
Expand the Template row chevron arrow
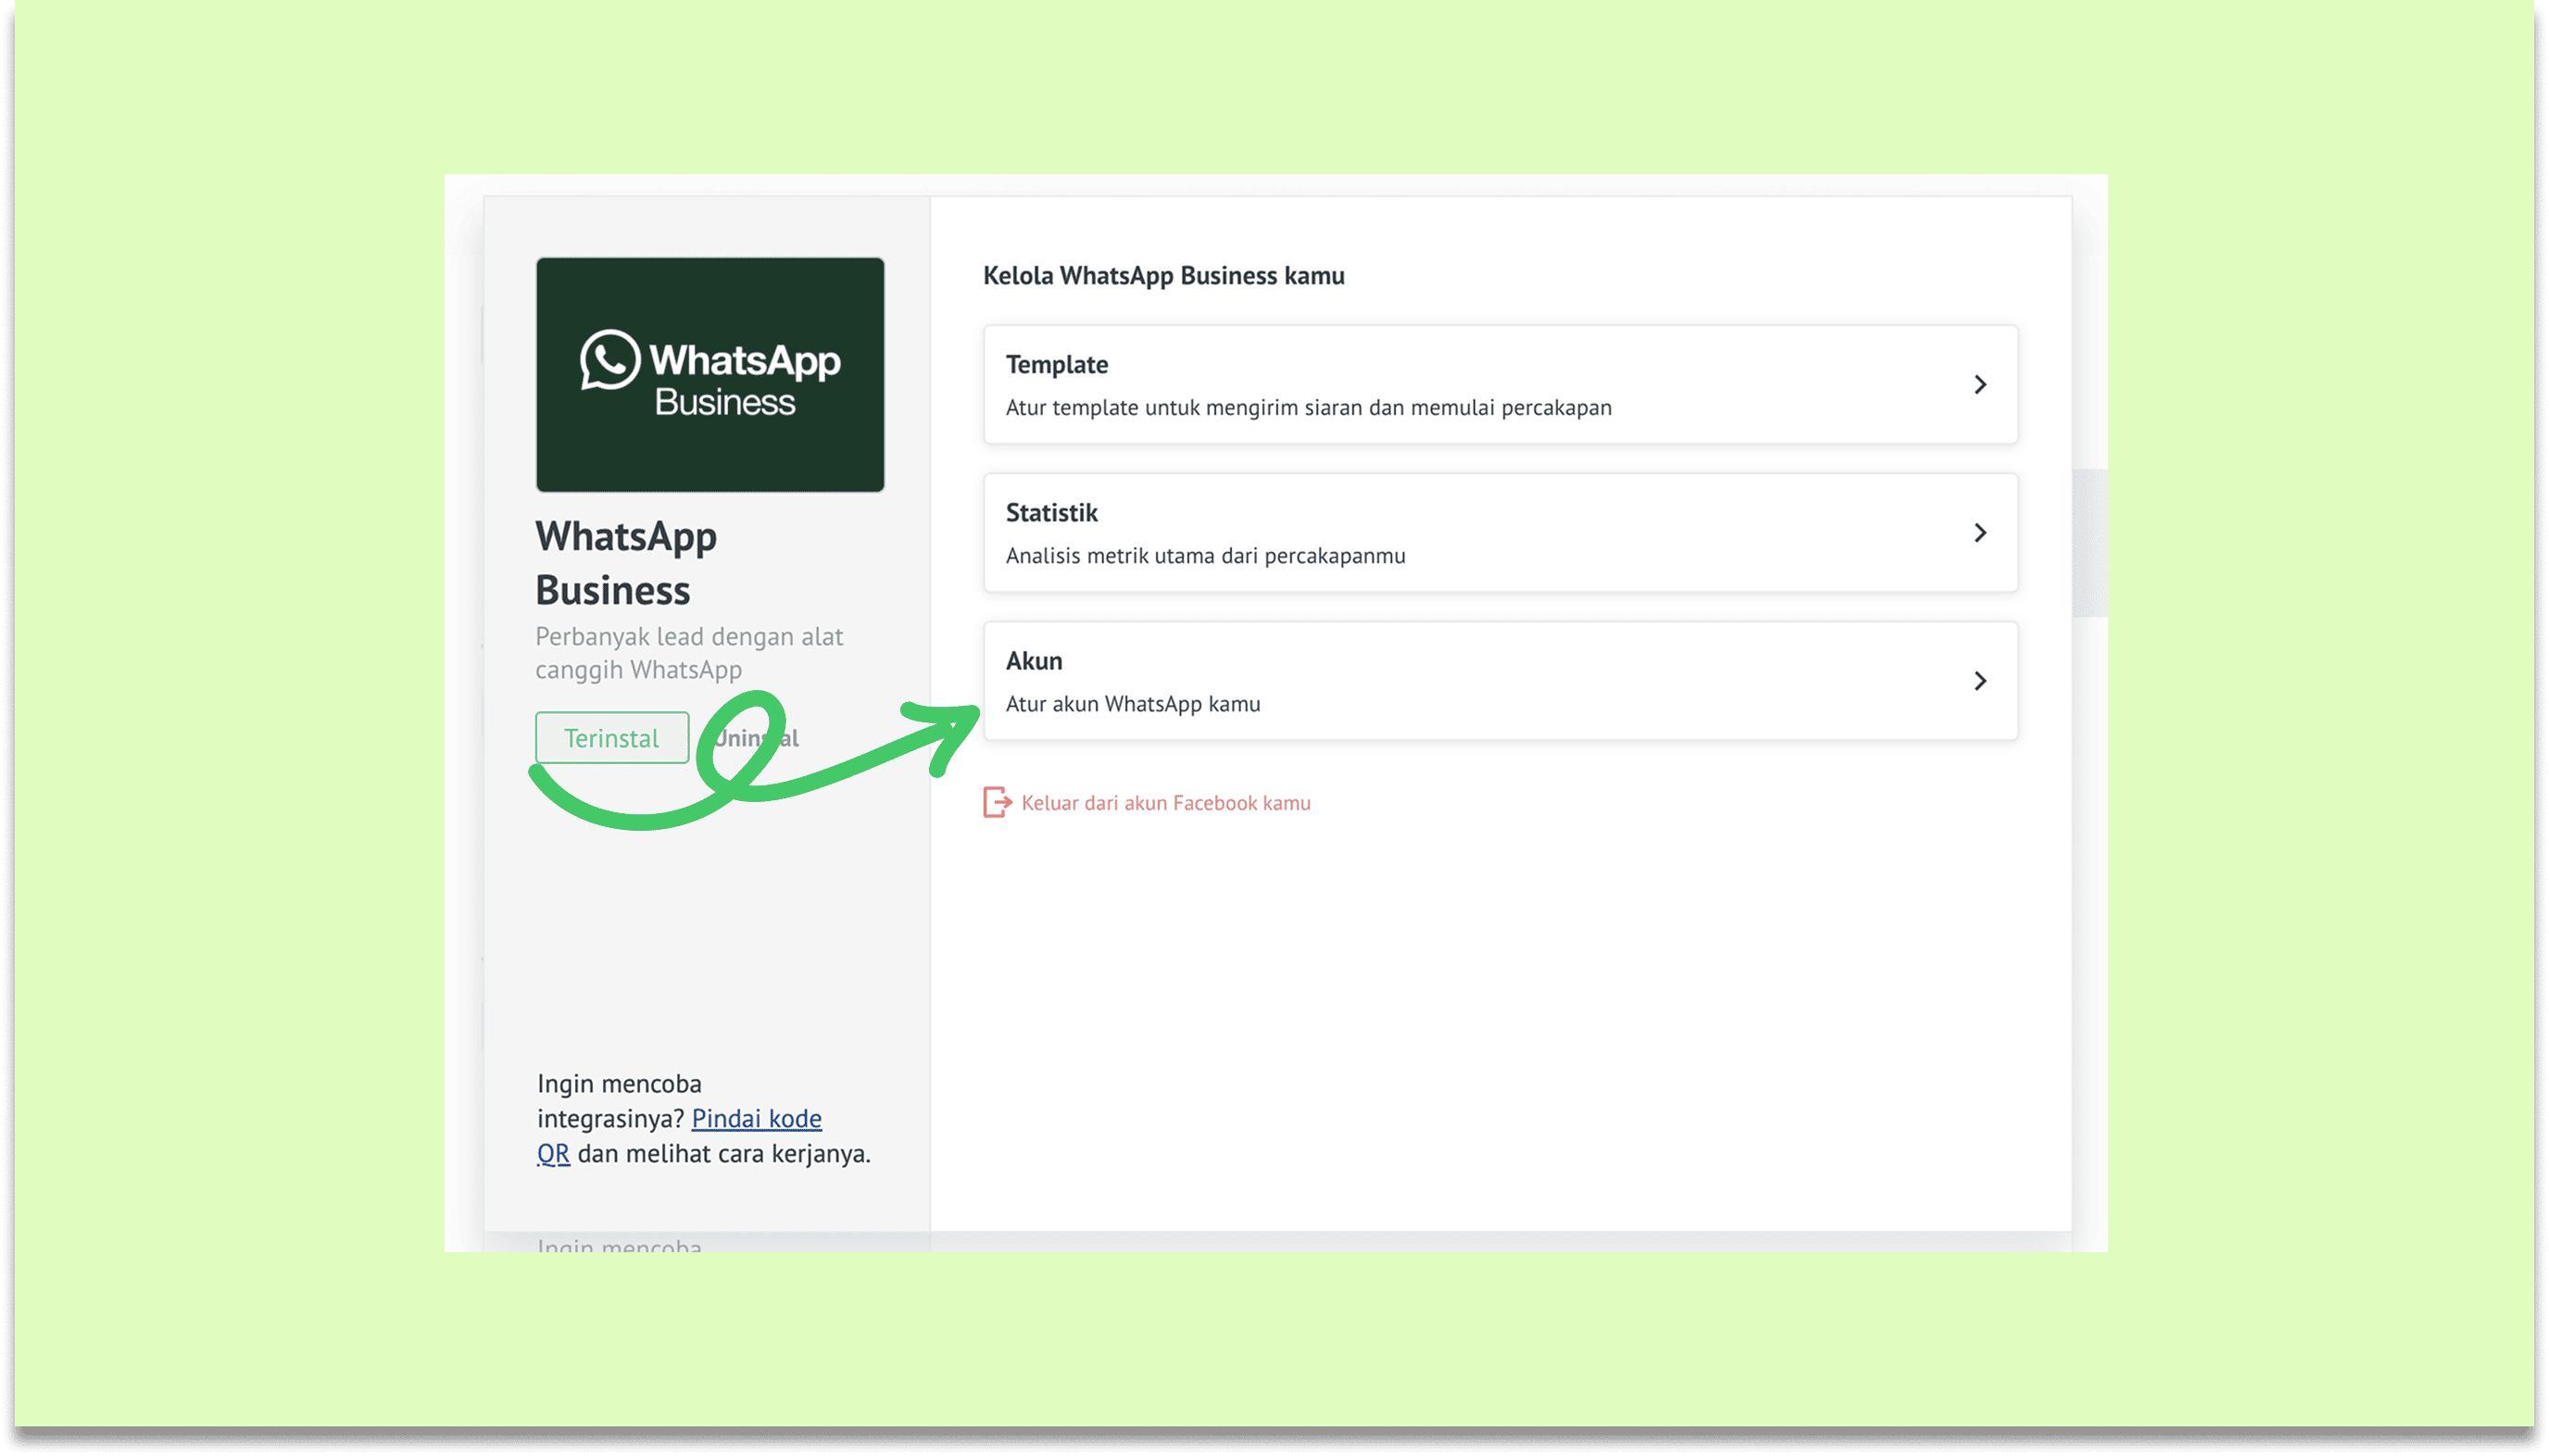coord(1979,385)
